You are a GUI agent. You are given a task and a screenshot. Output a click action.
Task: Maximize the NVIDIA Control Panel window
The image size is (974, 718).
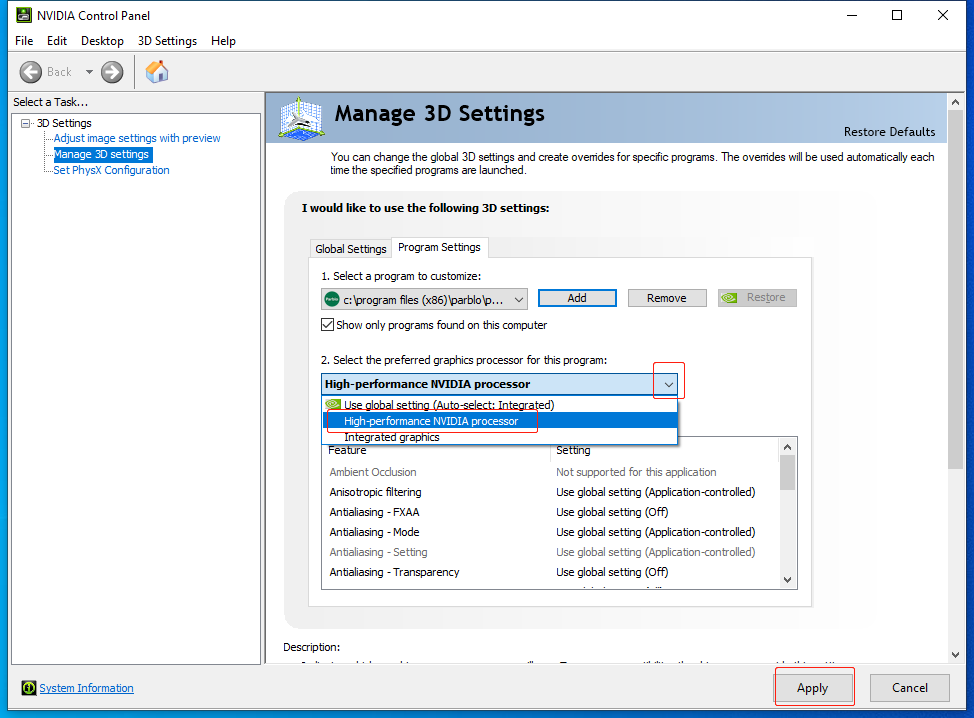click(x=897, y=15)
